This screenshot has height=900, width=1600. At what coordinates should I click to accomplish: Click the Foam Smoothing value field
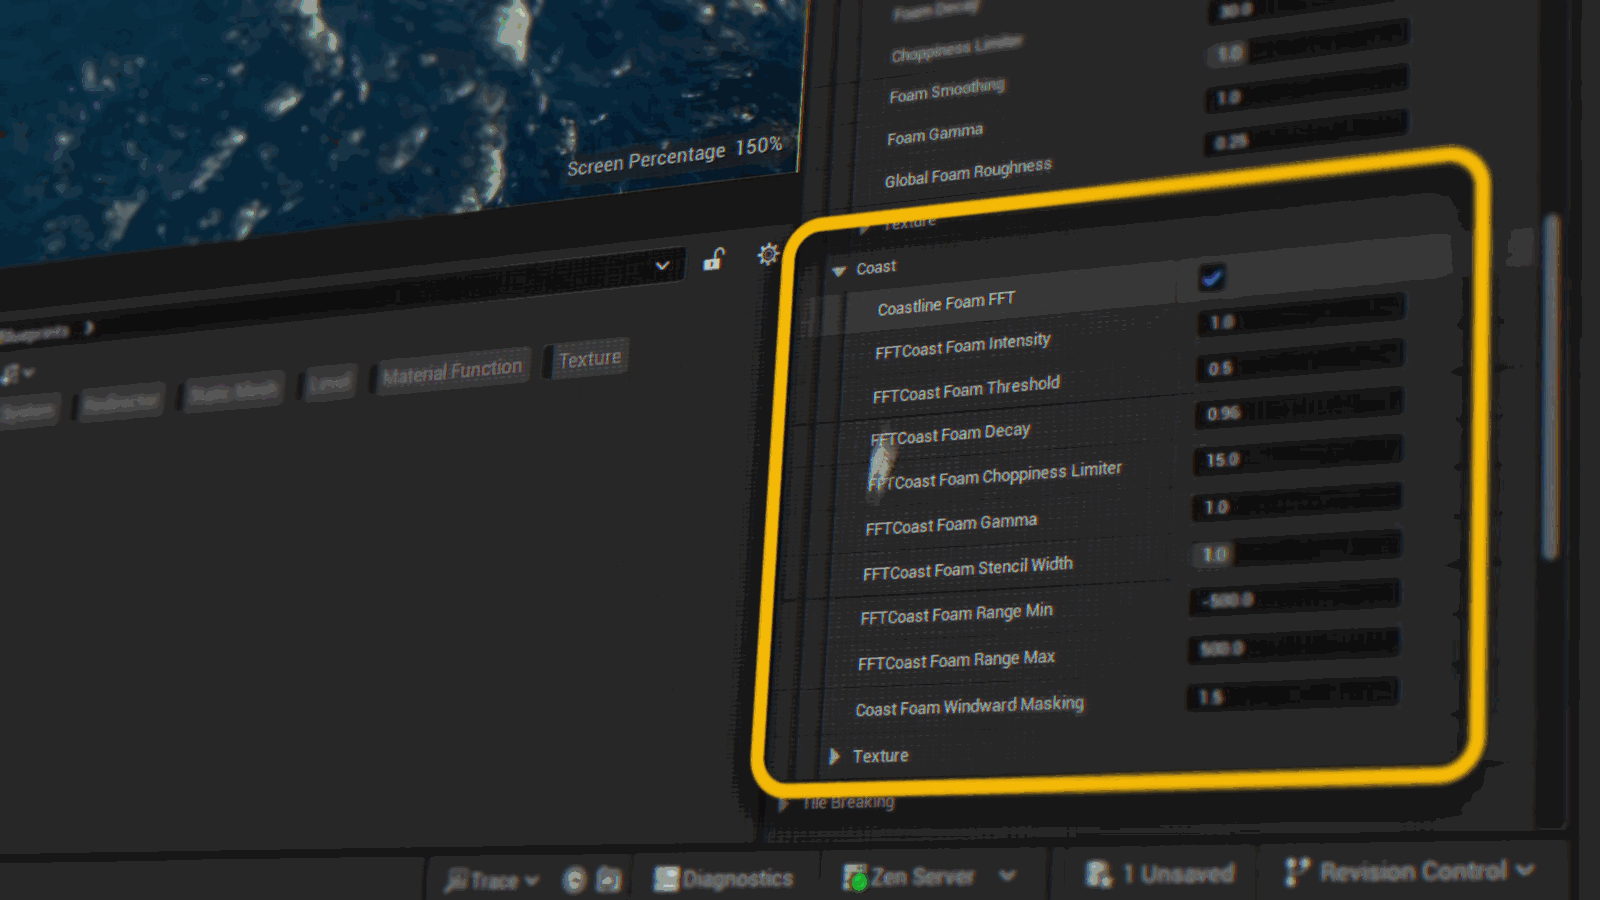pyautogui.click(x=1309, y=43)
